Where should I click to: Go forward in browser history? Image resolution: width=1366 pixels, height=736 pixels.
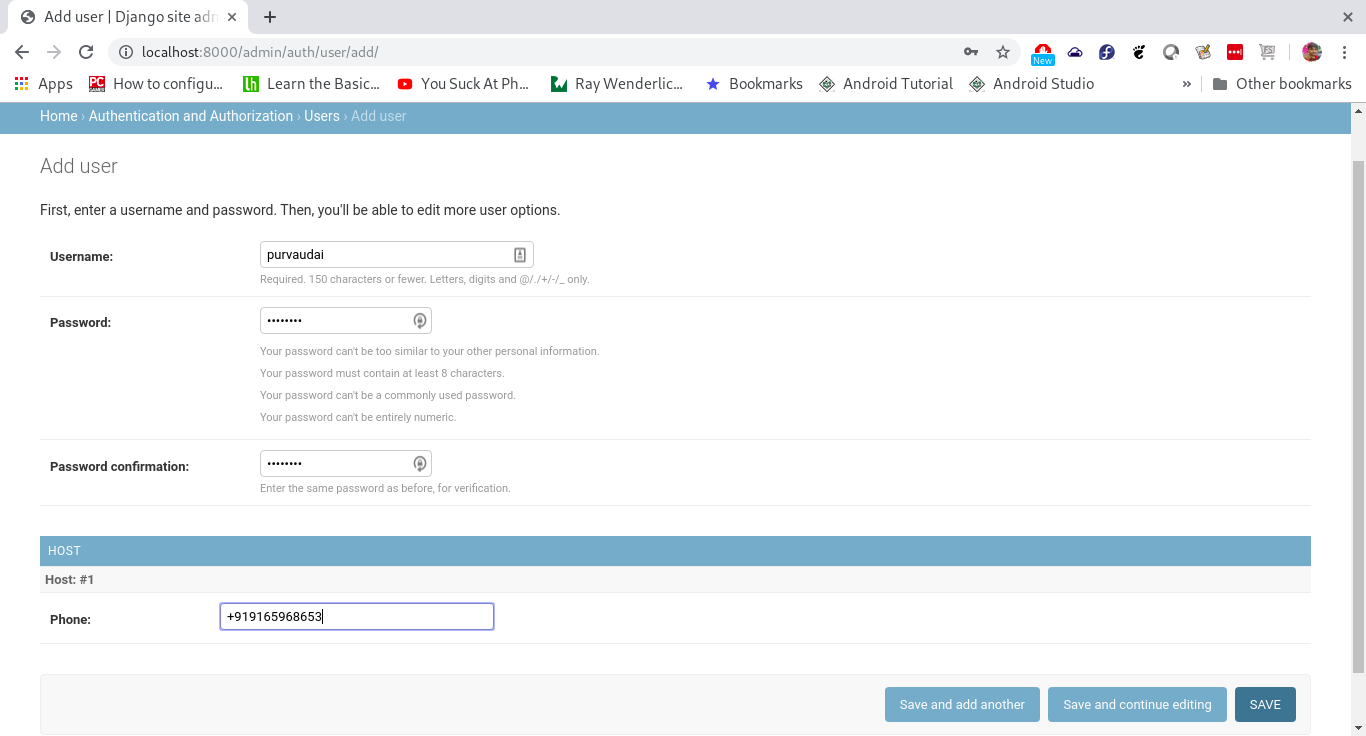[x=54, y=52]
